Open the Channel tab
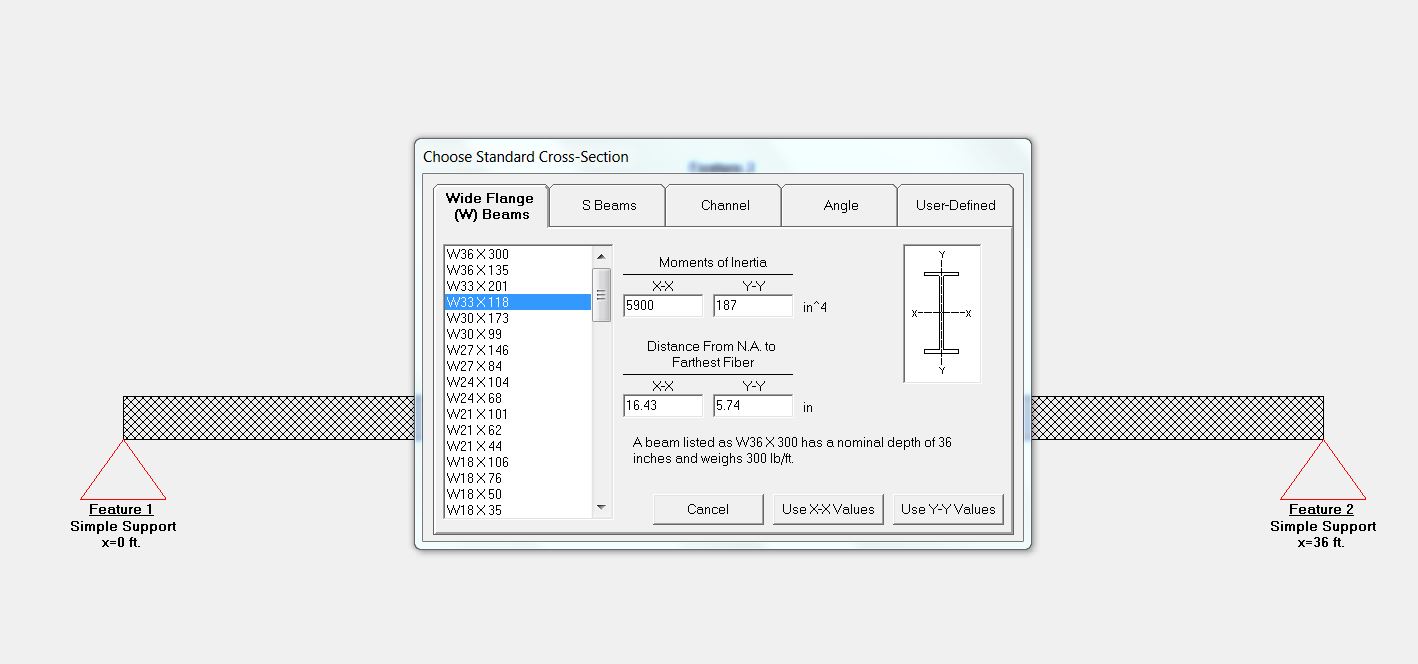Screen dimensions: 1418x664 click(725, 205)
